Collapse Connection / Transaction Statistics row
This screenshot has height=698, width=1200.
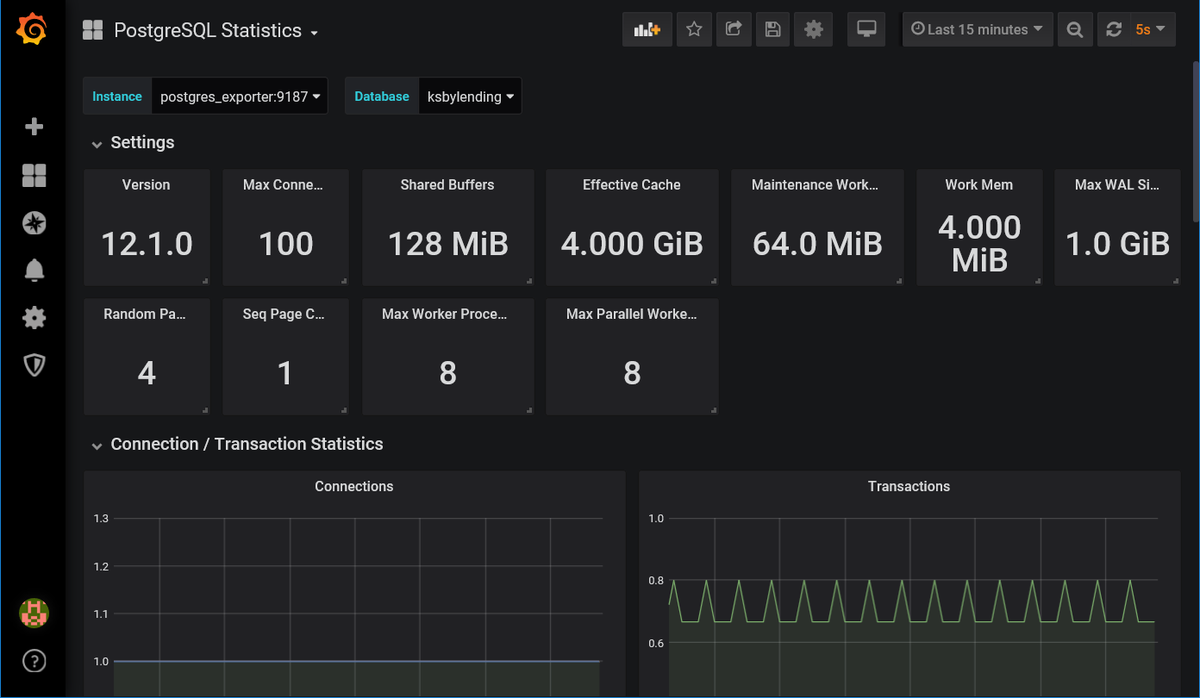tap(237, 444)
